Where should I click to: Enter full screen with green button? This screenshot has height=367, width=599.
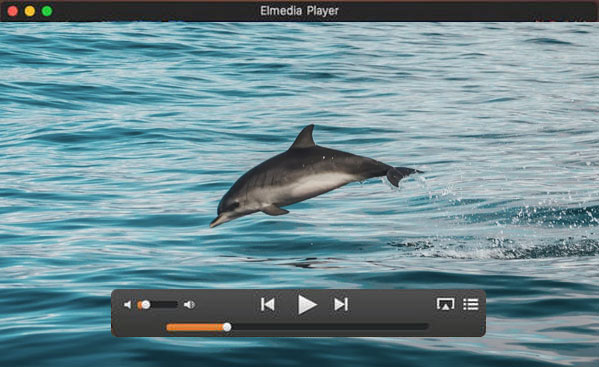coord(47,11)
